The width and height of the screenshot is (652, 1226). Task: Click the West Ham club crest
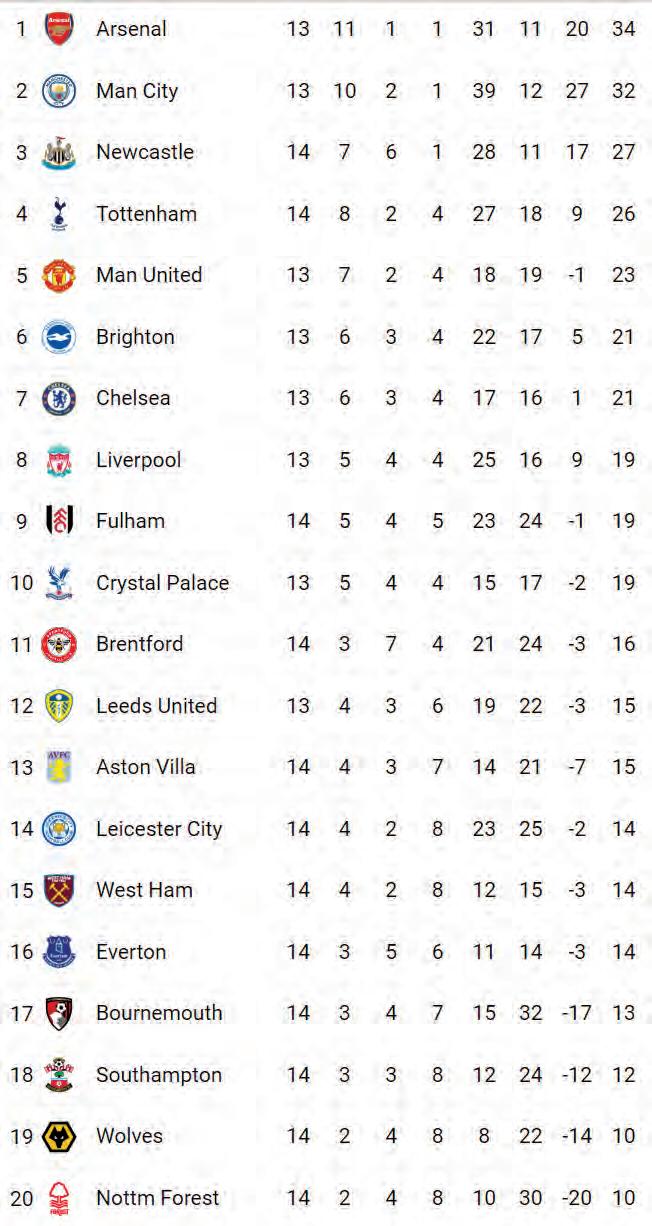pyautogui.click(x=59, y=891)
